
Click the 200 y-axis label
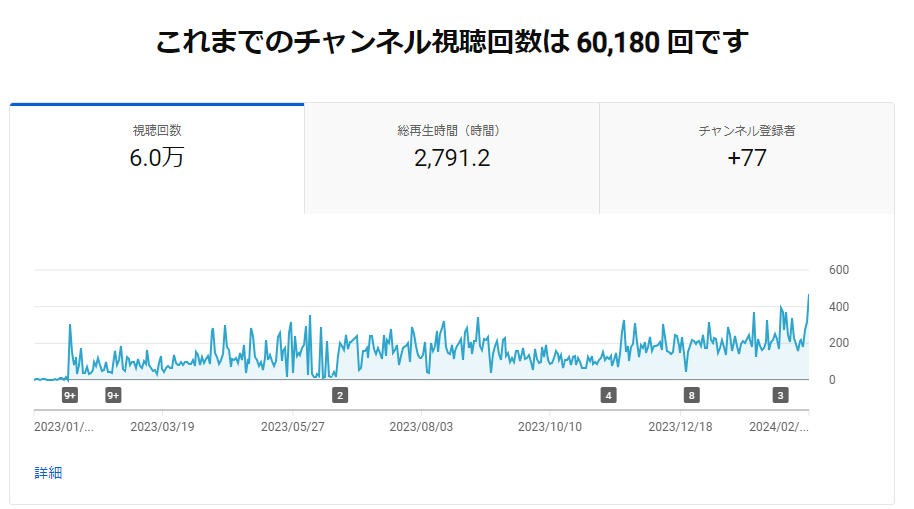[x=839, y=343]
